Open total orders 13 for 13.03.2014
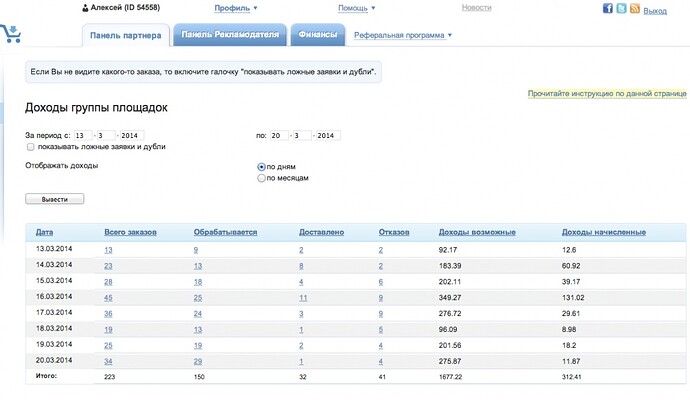Image resolution: width=690 pixels, height=400 pixels. [108, 250]
